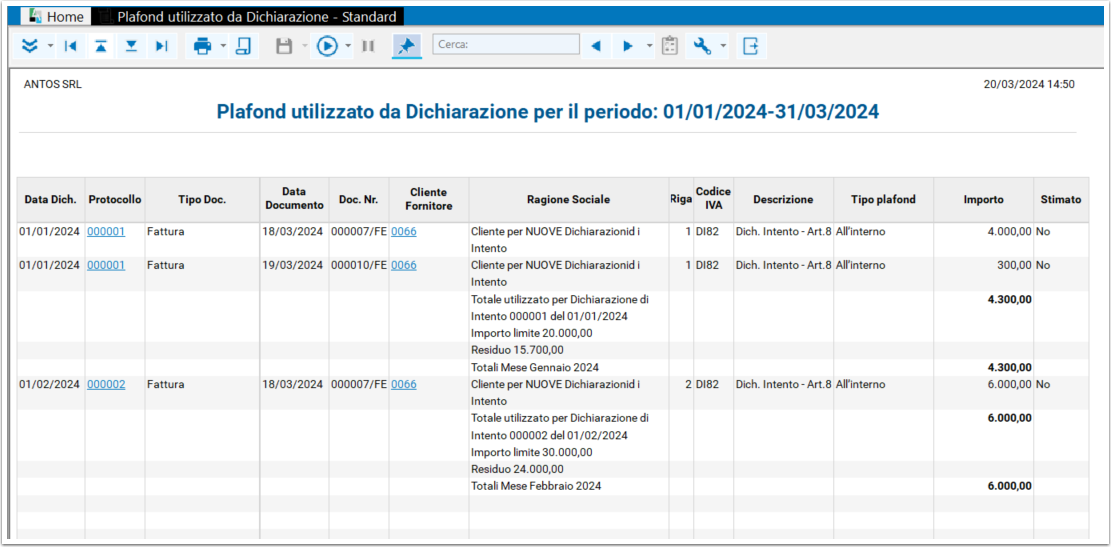1111x547 pixels.
Task: Click the Tipo Doc. column header
Action: [202, 200]
